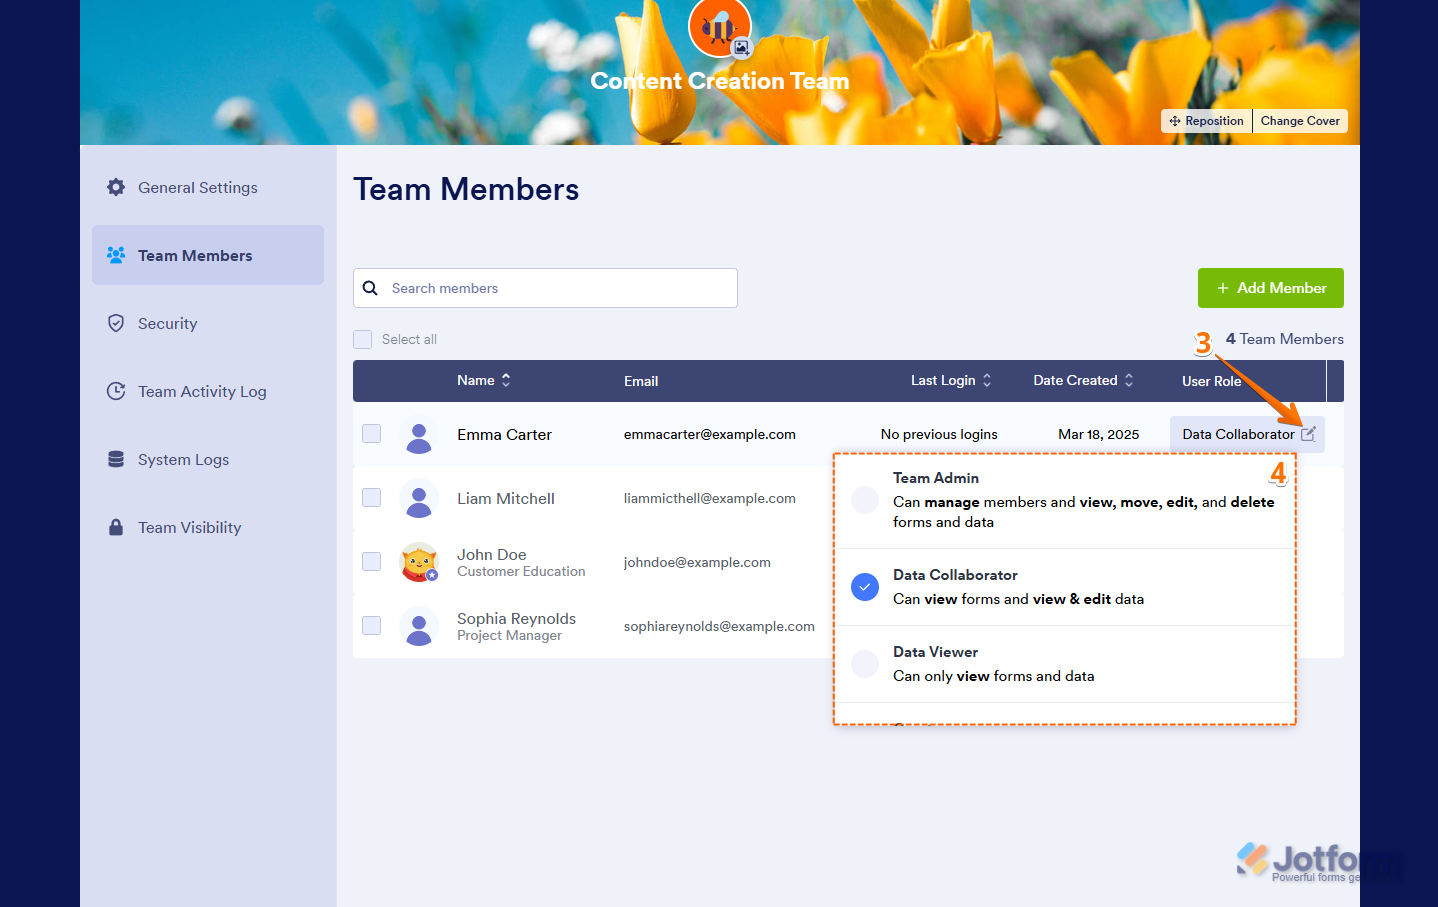Image resolution: width=1438 pixels, height=907 pixels.
Task: Select the Data Collaborator radio toggle
Action: [x=864, y=587]
